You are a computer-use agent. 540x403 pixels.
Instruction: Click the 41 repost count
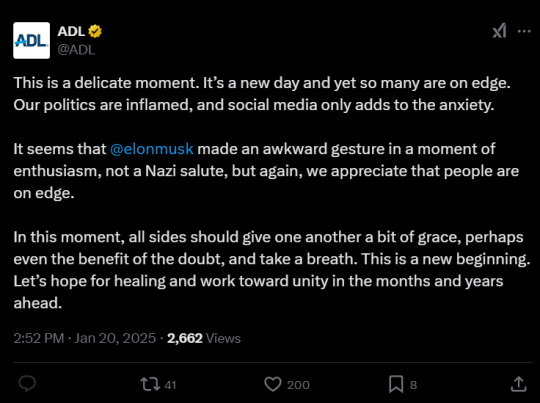(x=170, y=385)
